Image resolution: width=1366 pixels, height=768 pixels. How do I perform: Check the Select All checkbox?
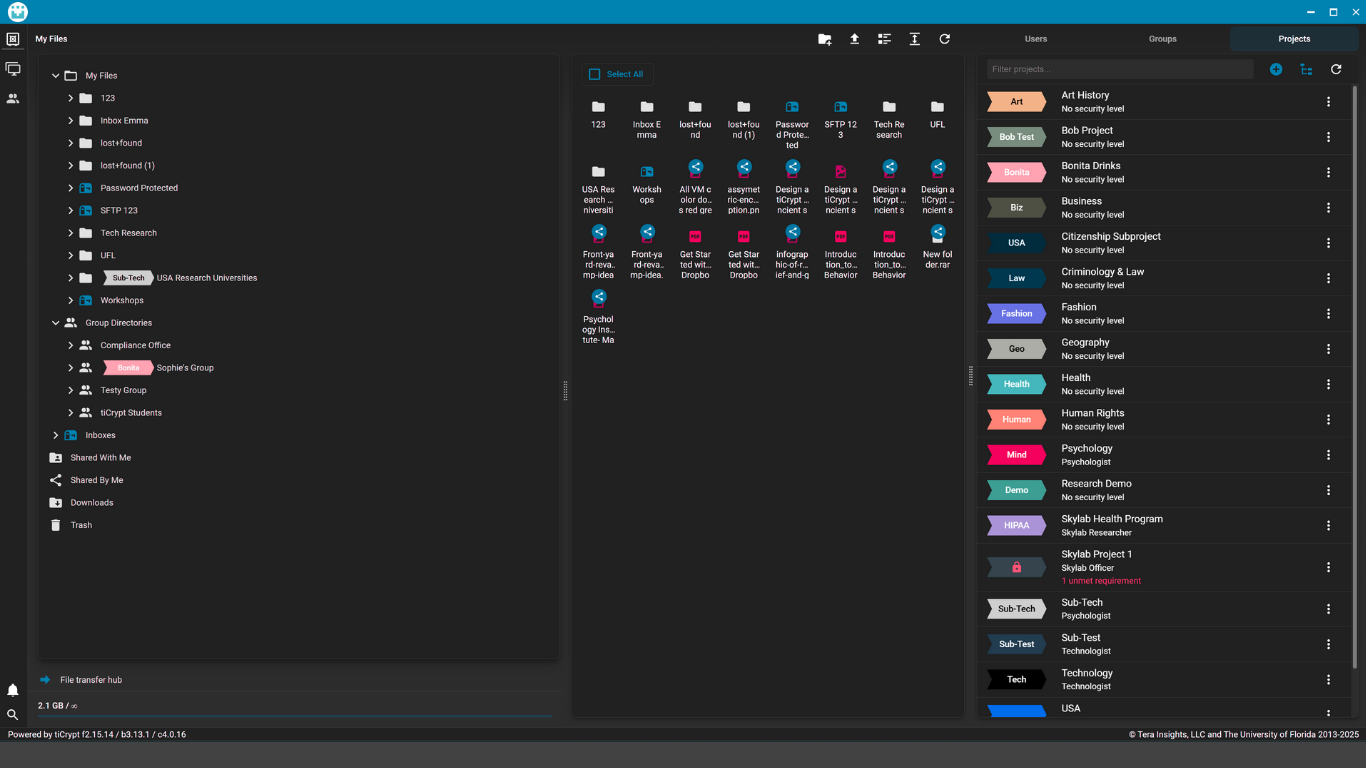click(595, 74)
